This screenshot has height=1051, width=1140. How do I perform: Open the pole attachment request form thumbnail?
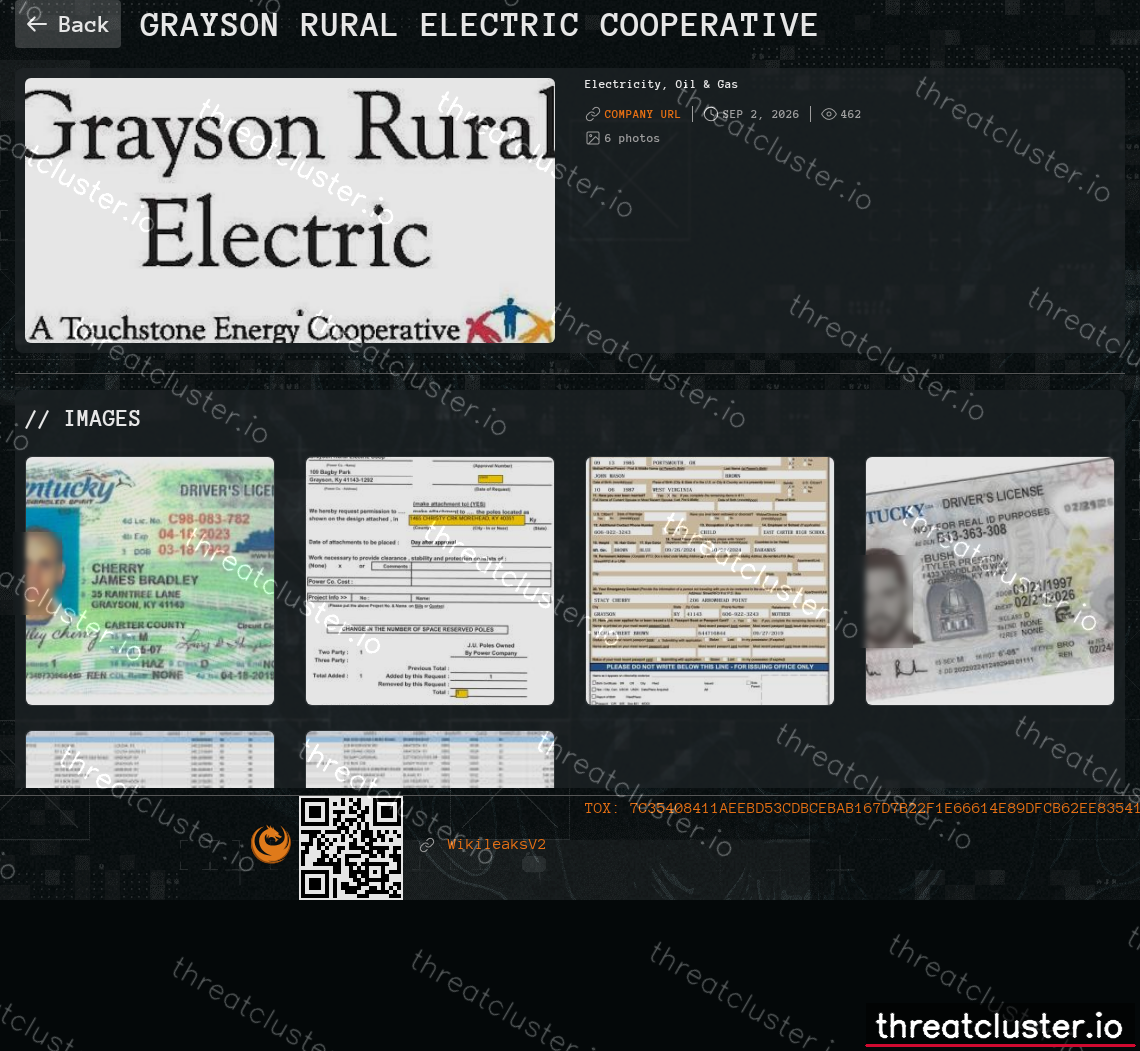pos(430,581)
